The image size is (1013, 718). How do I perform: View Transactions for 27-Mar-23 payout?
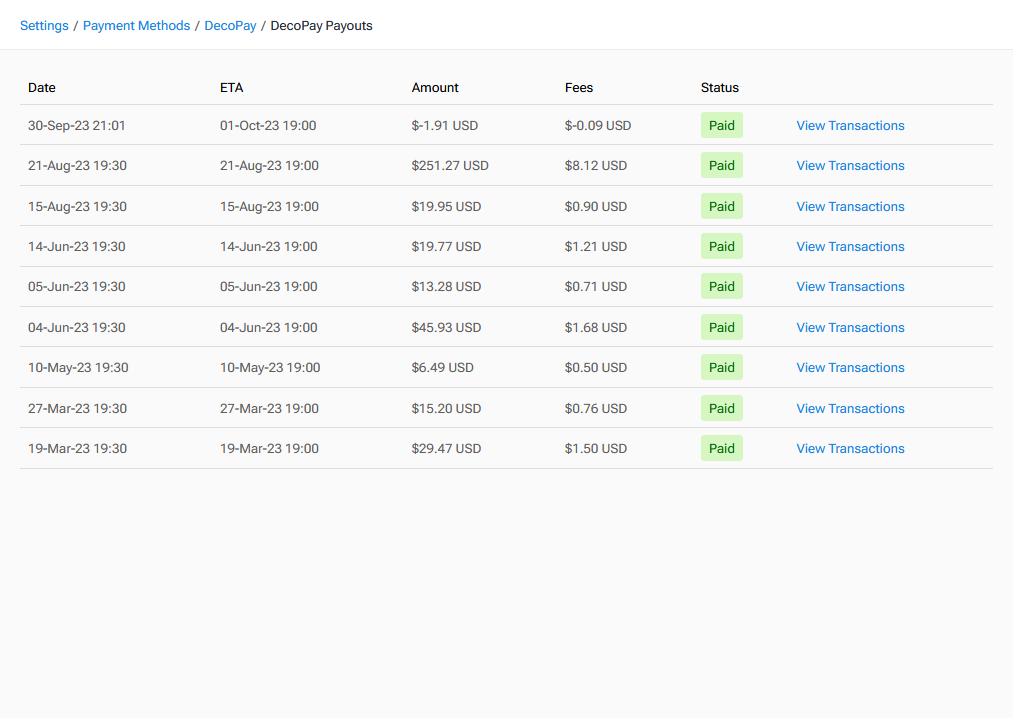coord(850,408)
